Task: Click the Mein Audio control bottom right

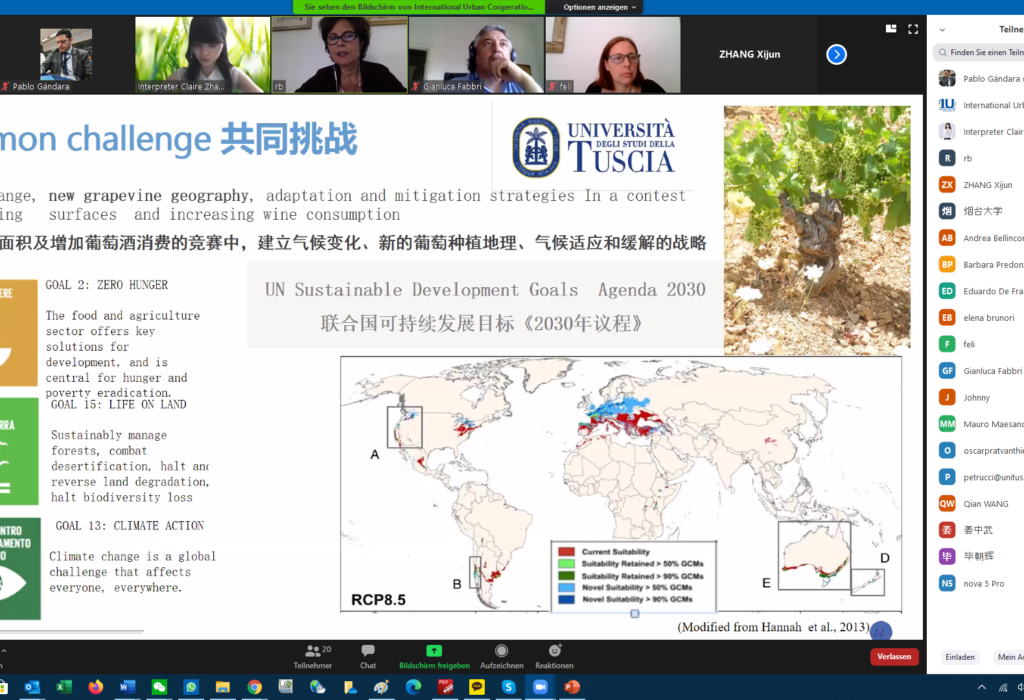Action: pyautogui.click(x=1010, y=657)
